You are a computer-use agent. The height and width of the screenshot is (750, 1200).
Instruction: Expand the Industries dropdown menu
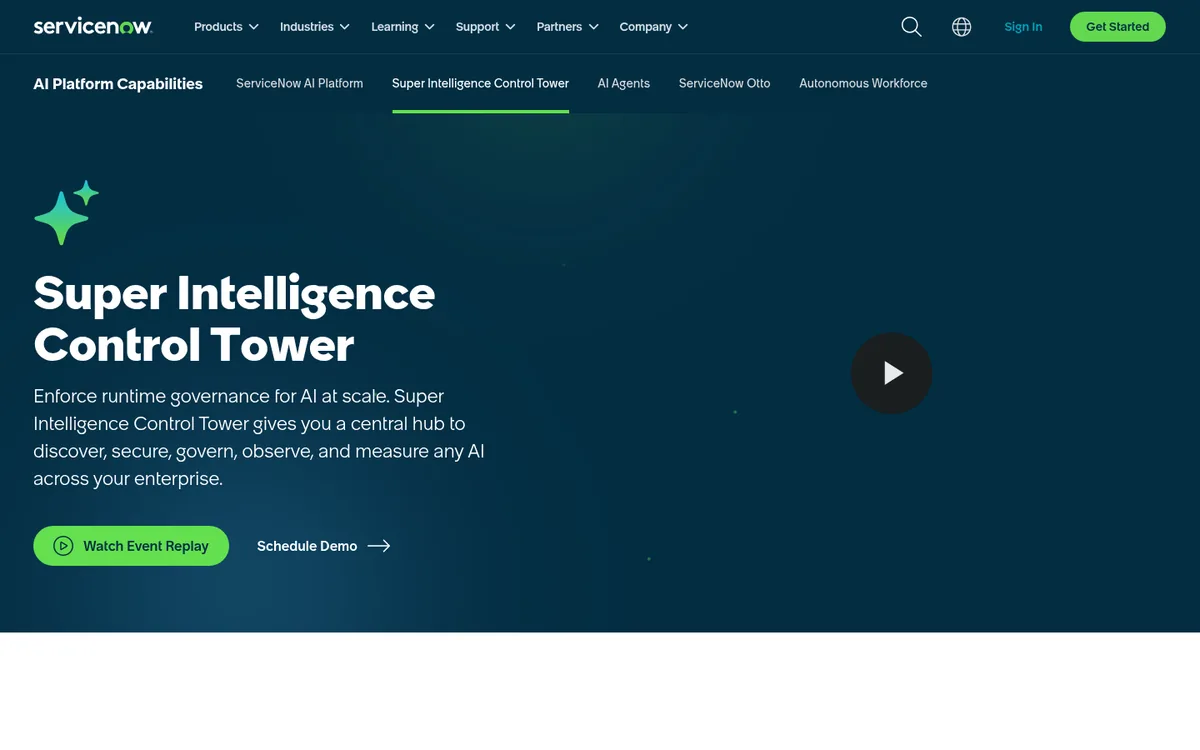pyautogui.click(x=315, y=27)
